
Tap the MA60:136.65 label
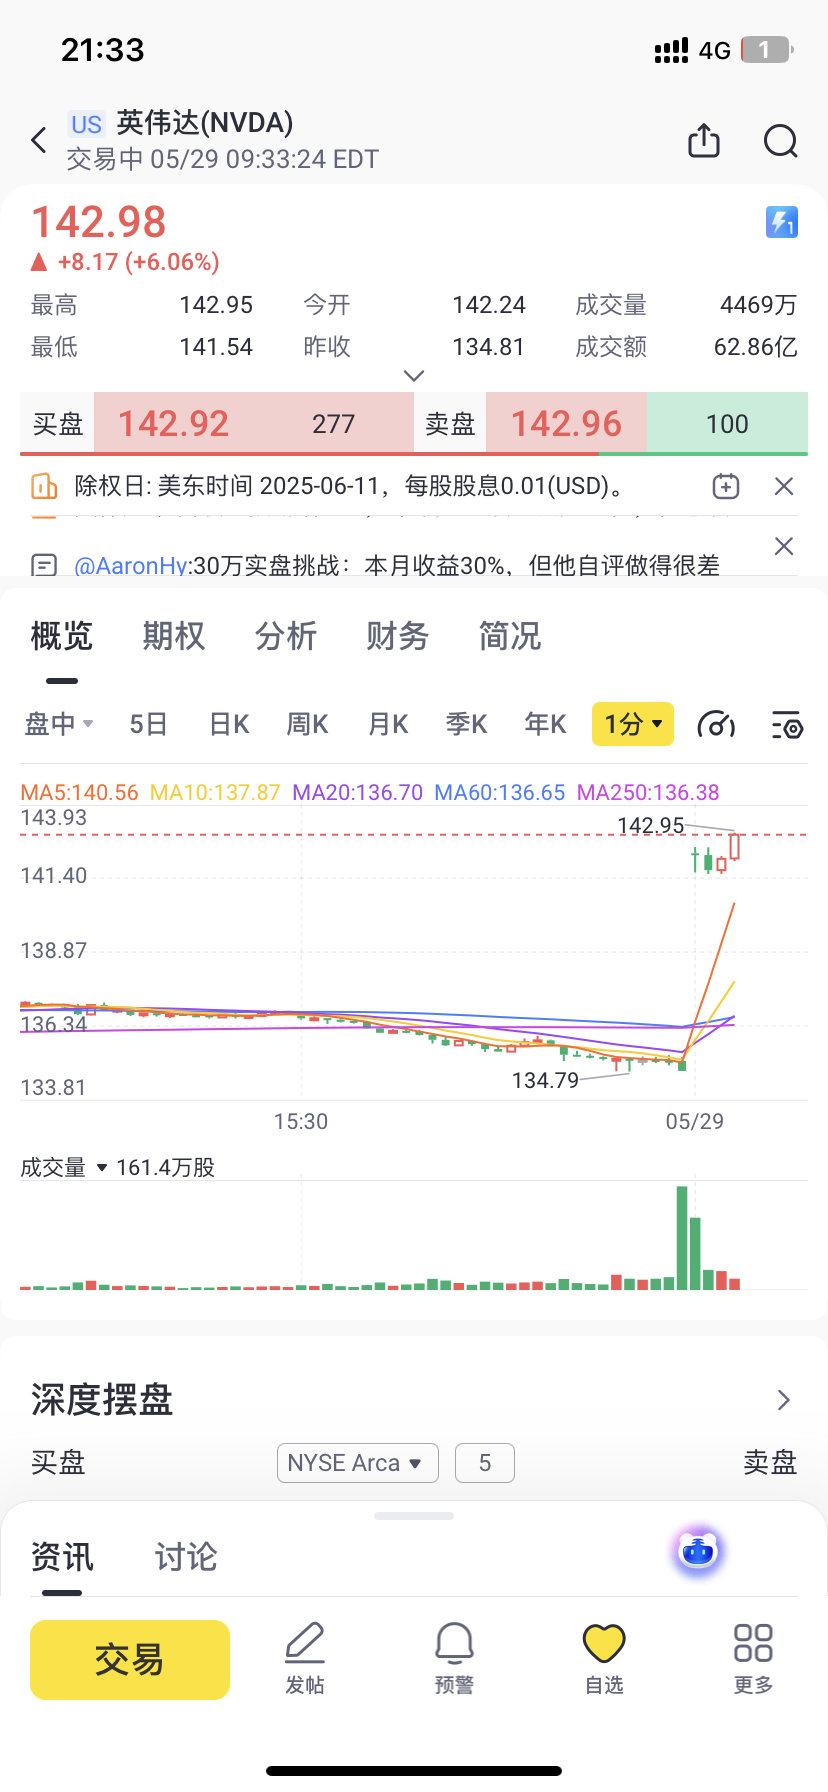(x=500, y=793)
